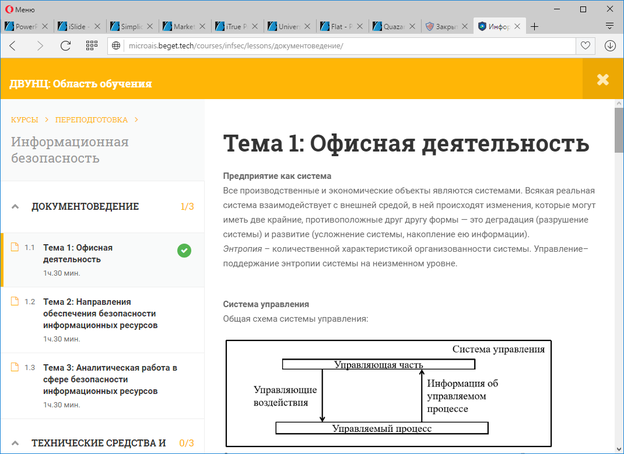Close the Market tab
Screen dimensions: 624x454
click(202, 26)
